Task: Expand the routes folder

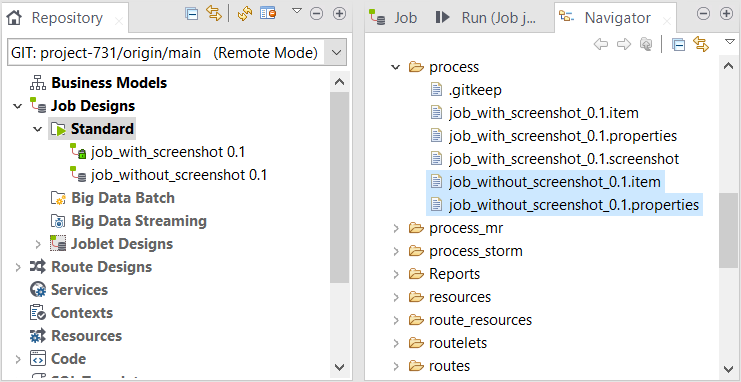Action: tap(396, 366)
